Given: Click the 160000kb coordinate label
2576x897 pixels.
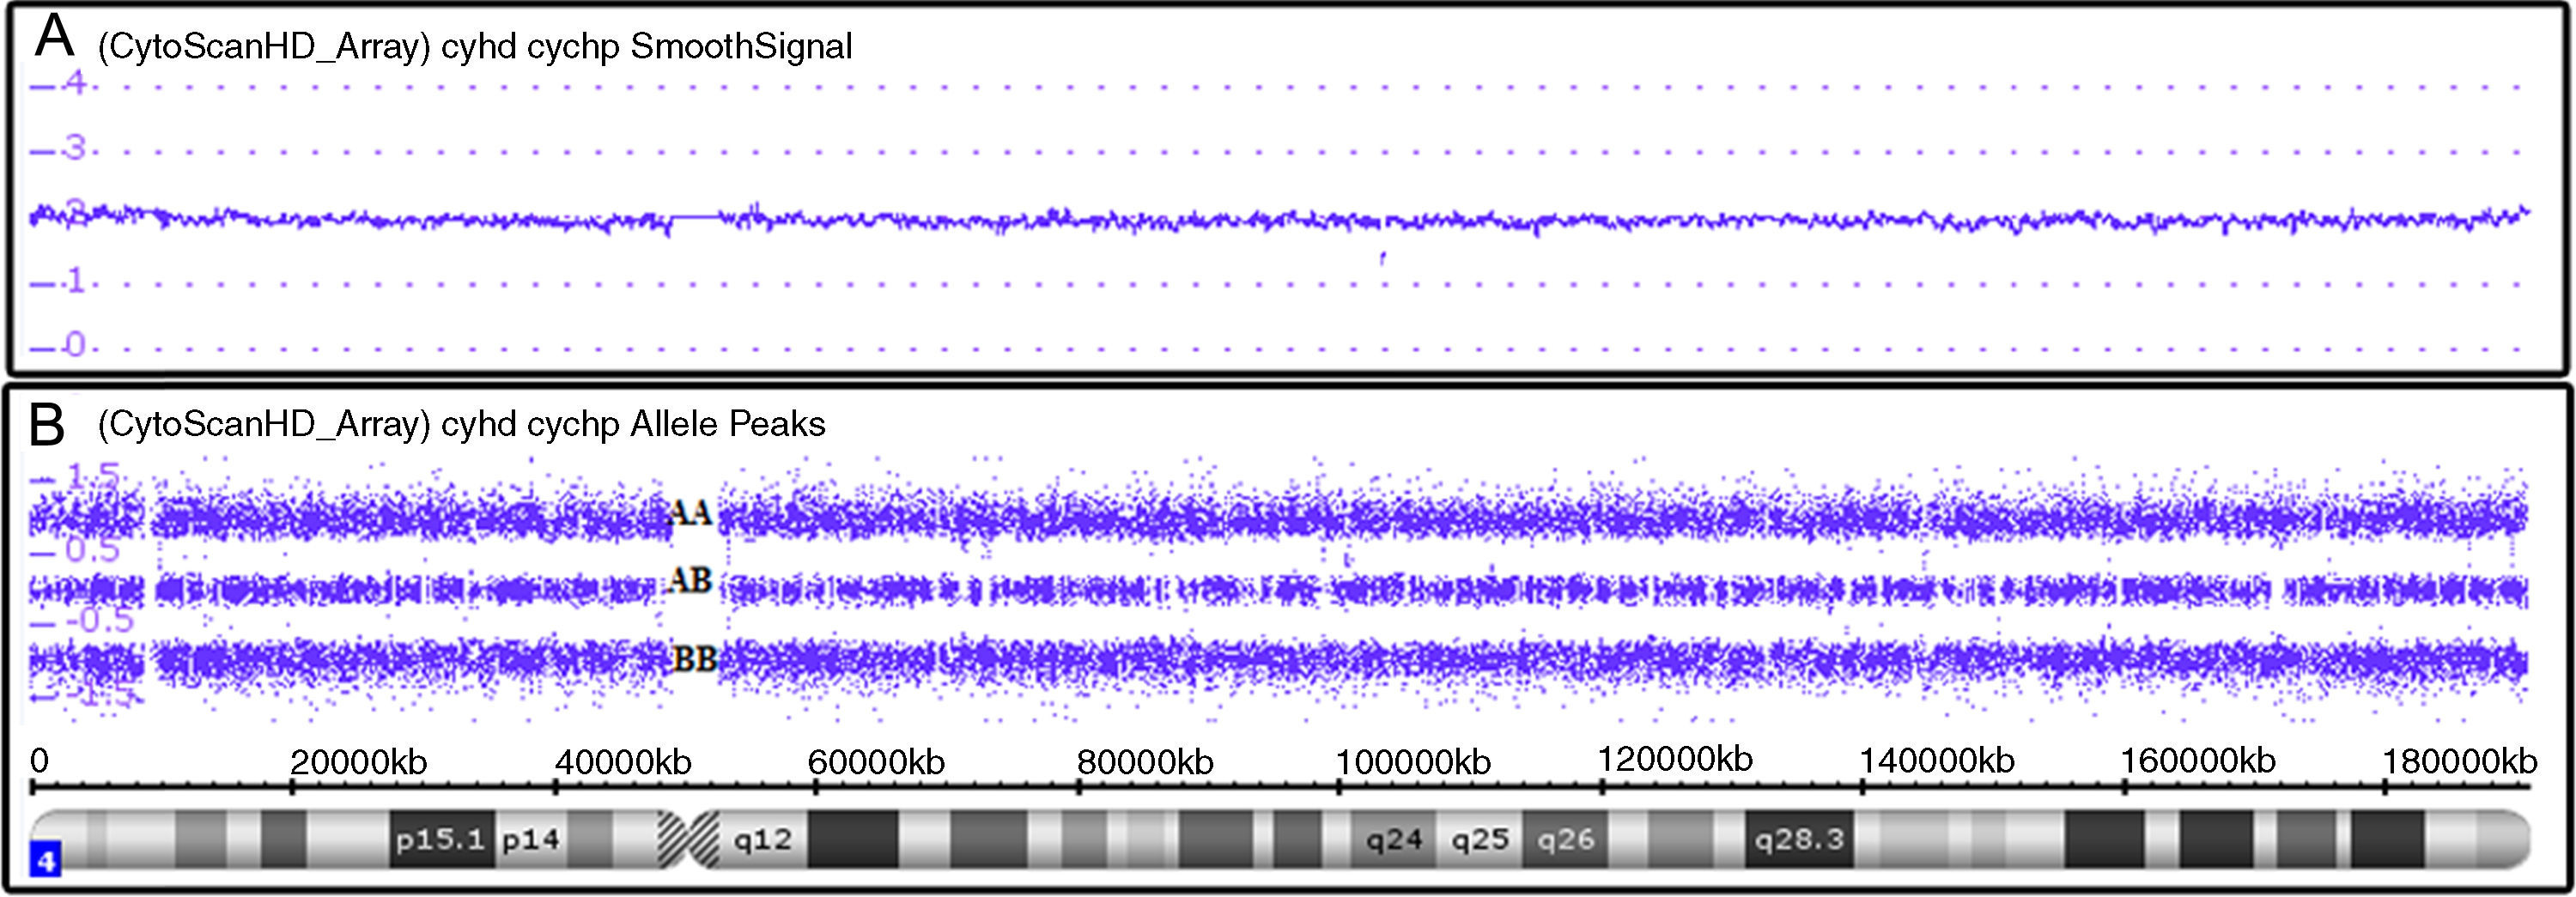Looking at the screenshot, I should [x=2198, y=761].
